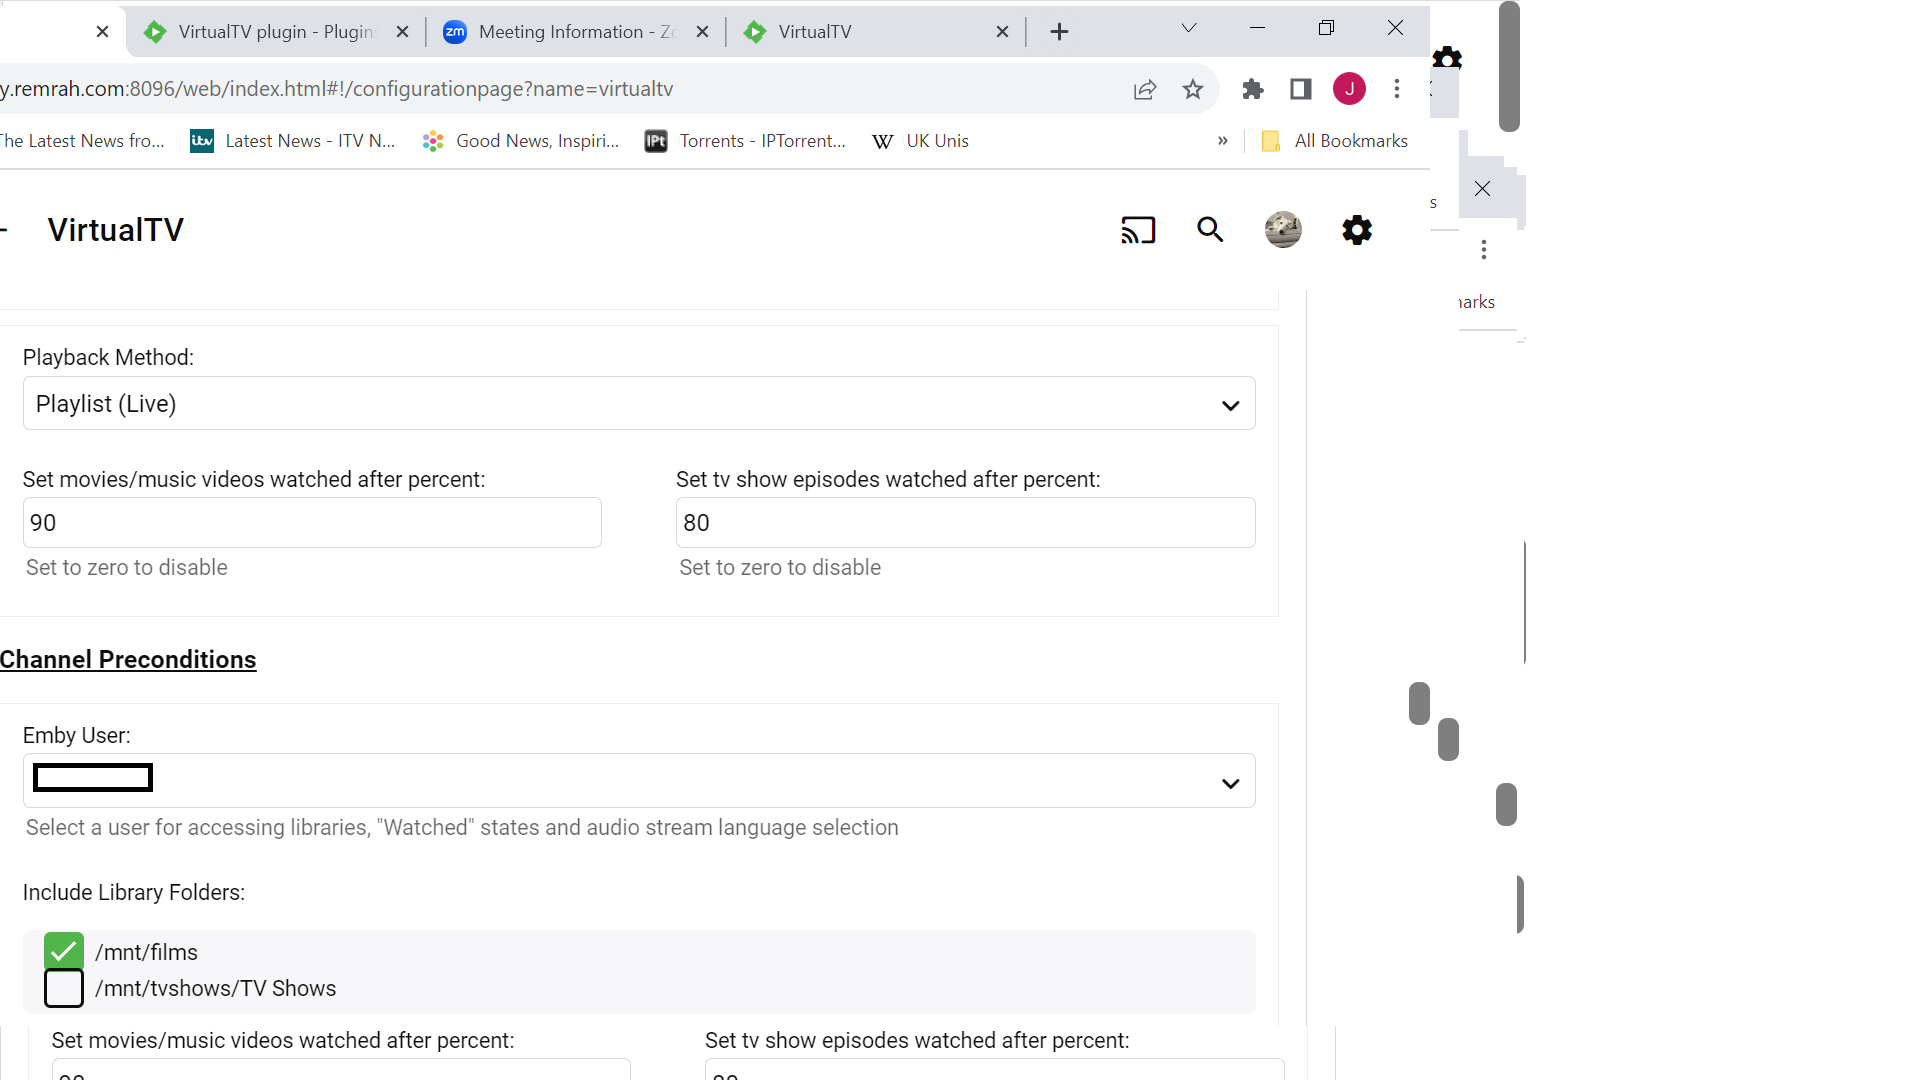
Task: Uncheck the /mnt/films library folder
Action: coord(64,951)
